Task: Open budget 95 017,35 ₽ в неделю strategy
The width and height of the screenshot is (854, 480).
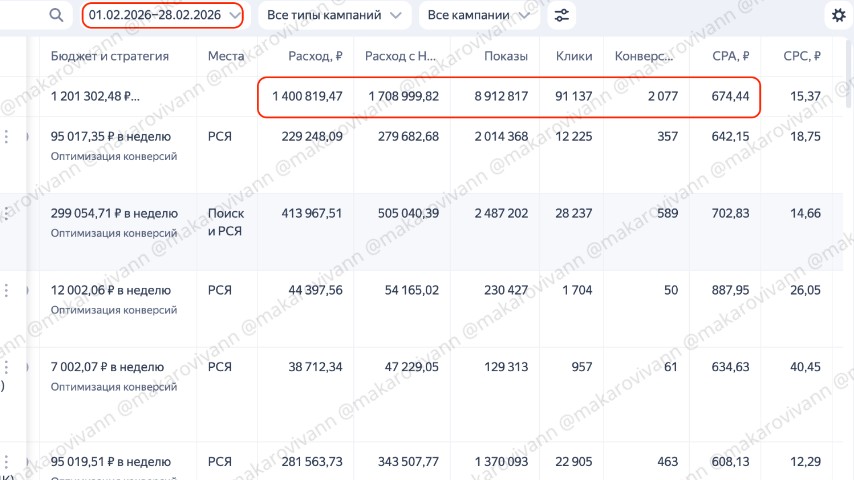Action: (110, 137)
